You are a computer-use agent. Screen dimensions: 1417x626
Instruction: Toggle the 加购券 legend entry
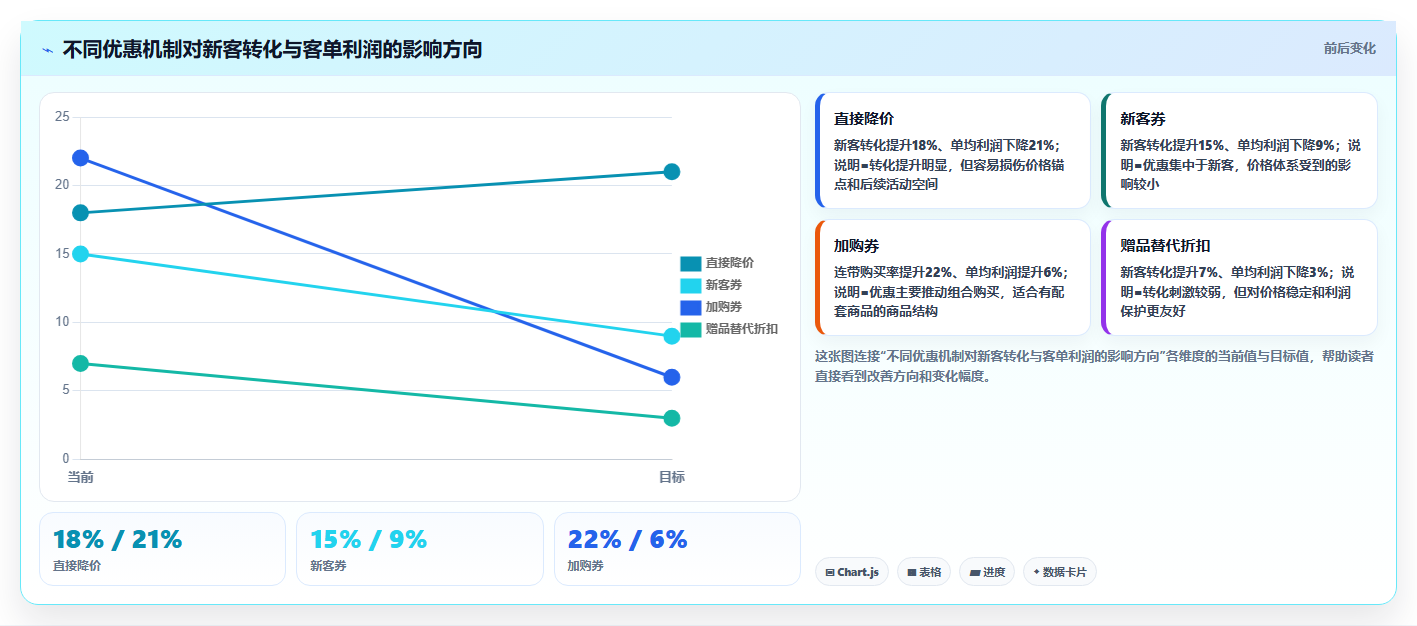(711, 307)
